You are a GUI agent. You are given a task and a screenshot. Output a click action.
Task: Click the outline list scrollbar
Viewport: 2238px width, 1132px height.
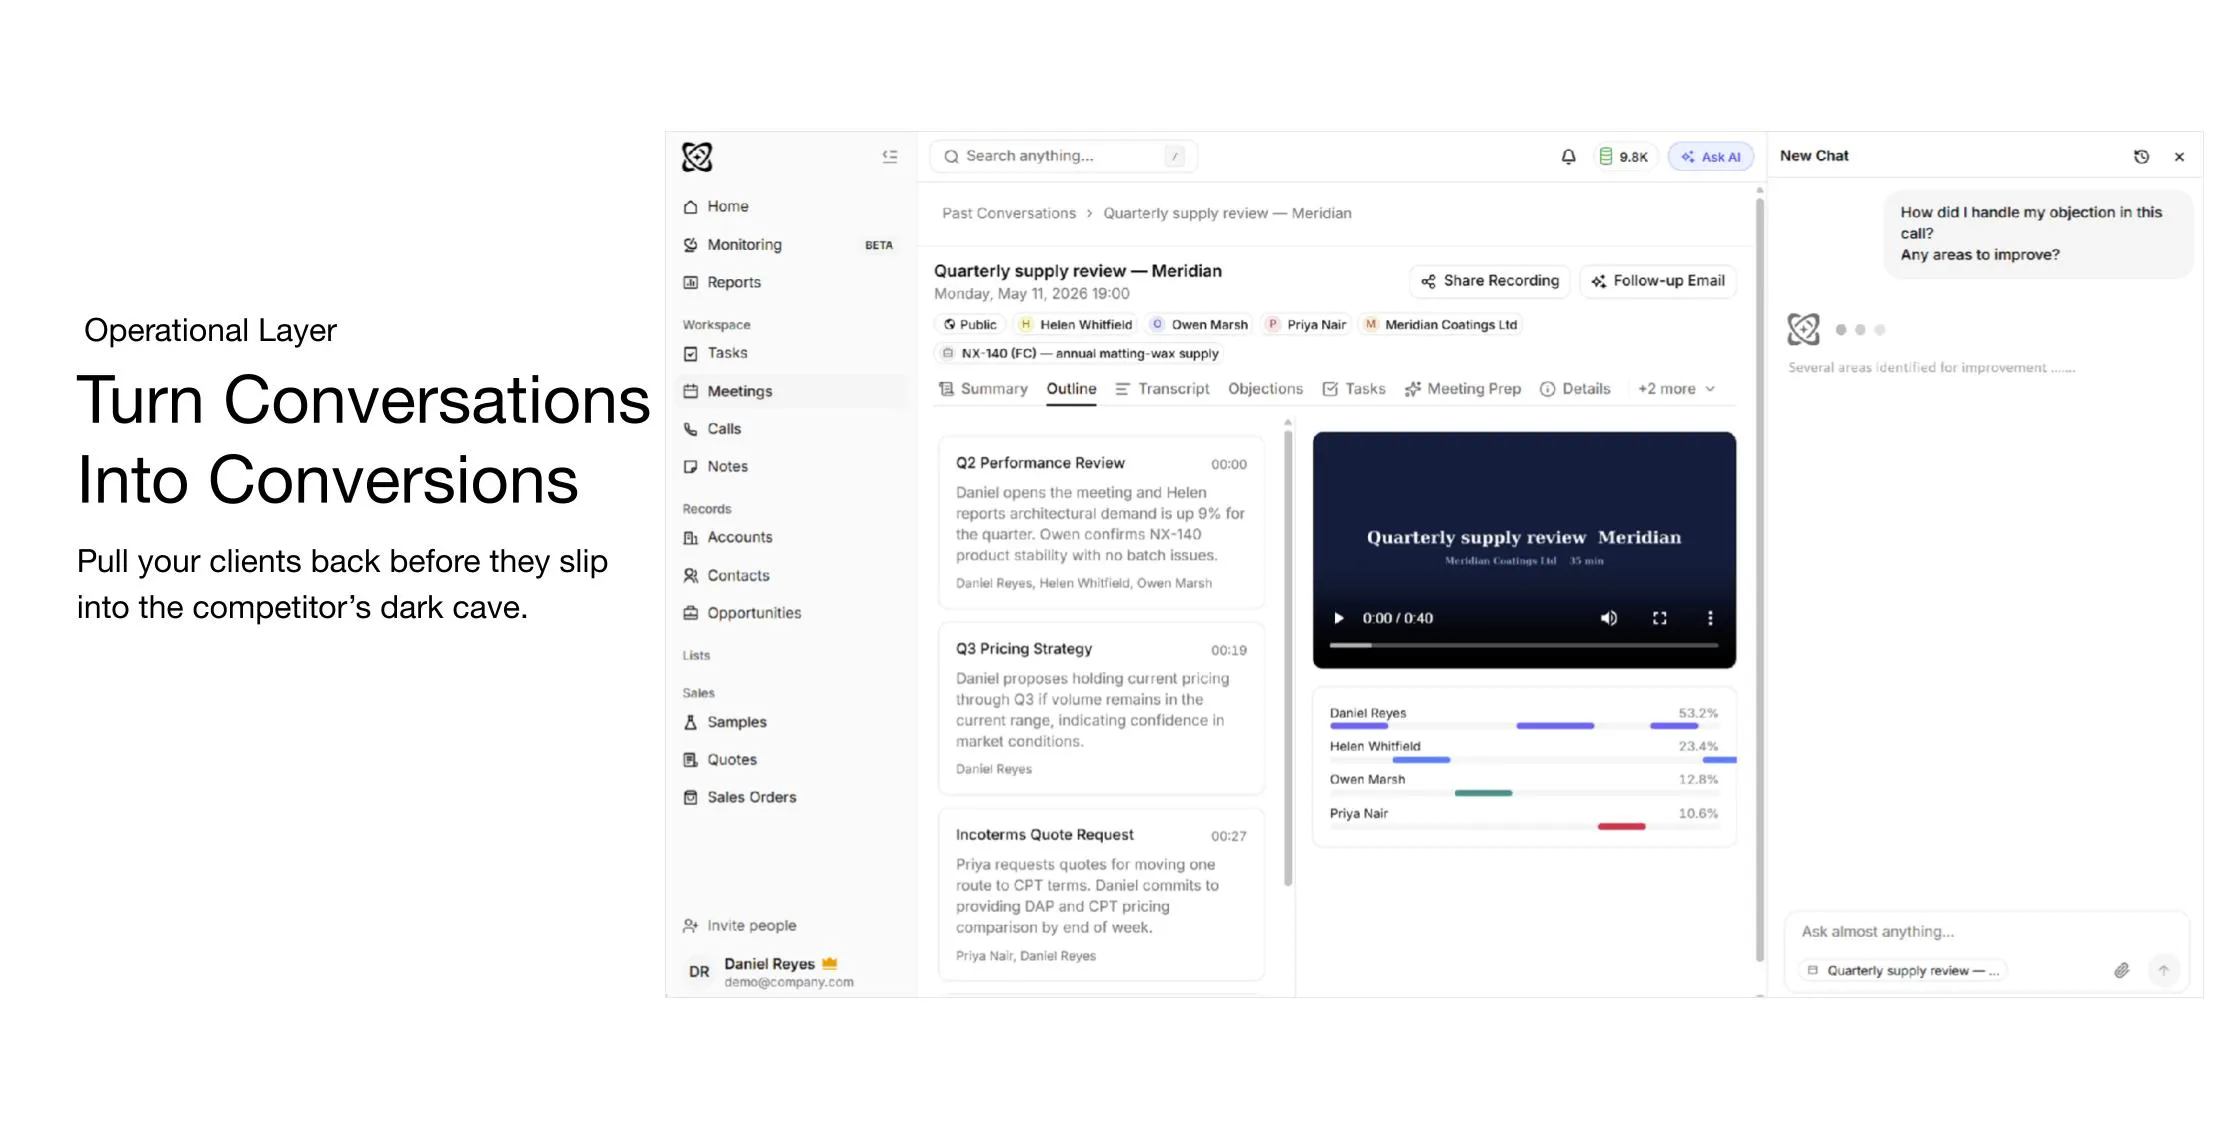1288,657
